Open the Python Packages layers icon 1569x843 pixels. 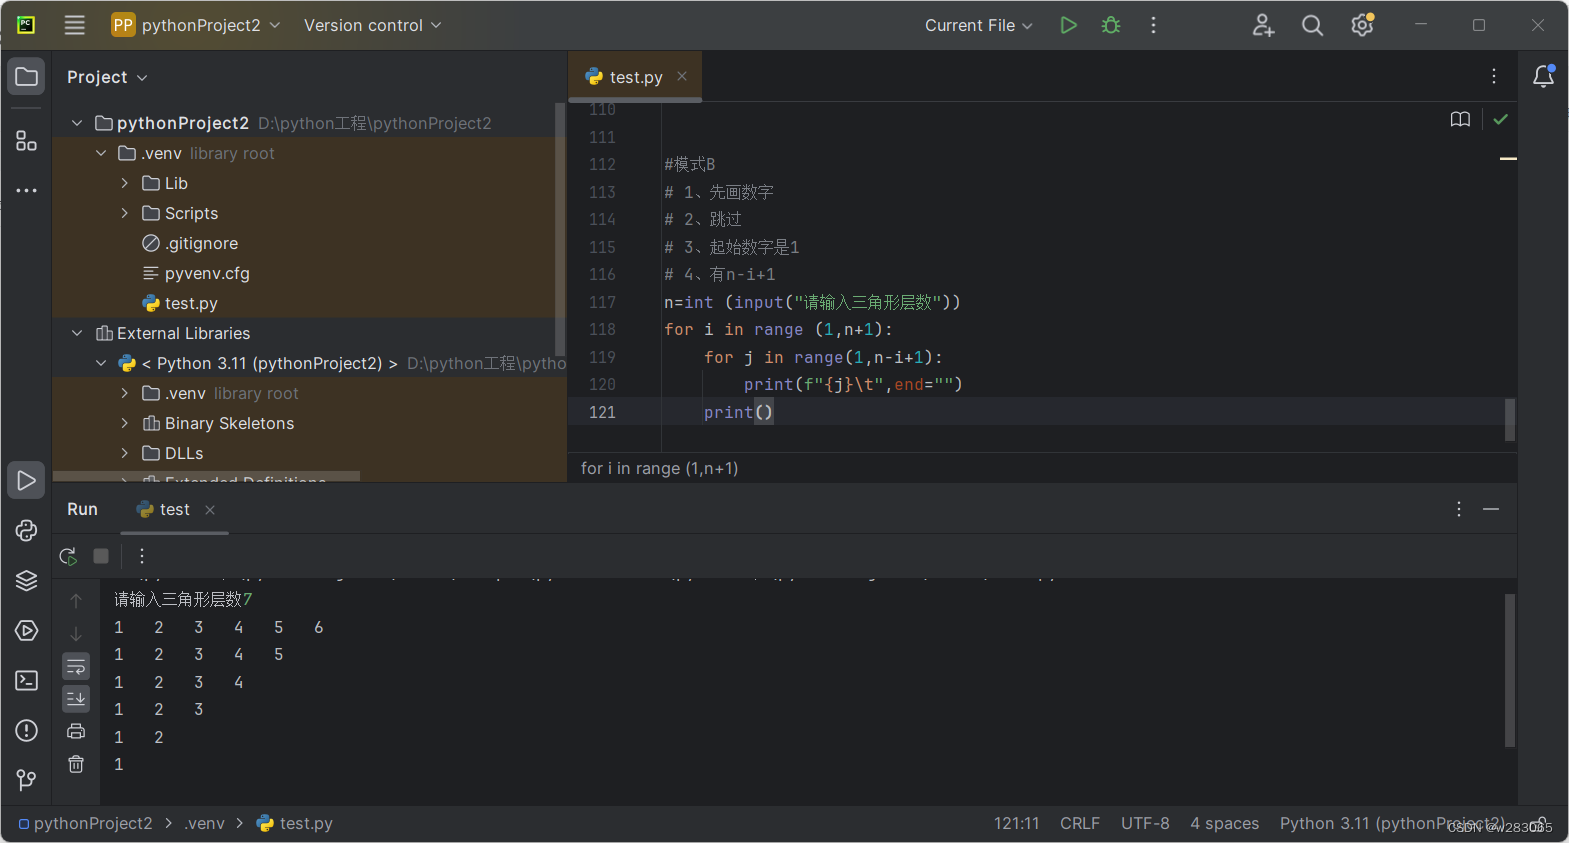pos(26,581)
